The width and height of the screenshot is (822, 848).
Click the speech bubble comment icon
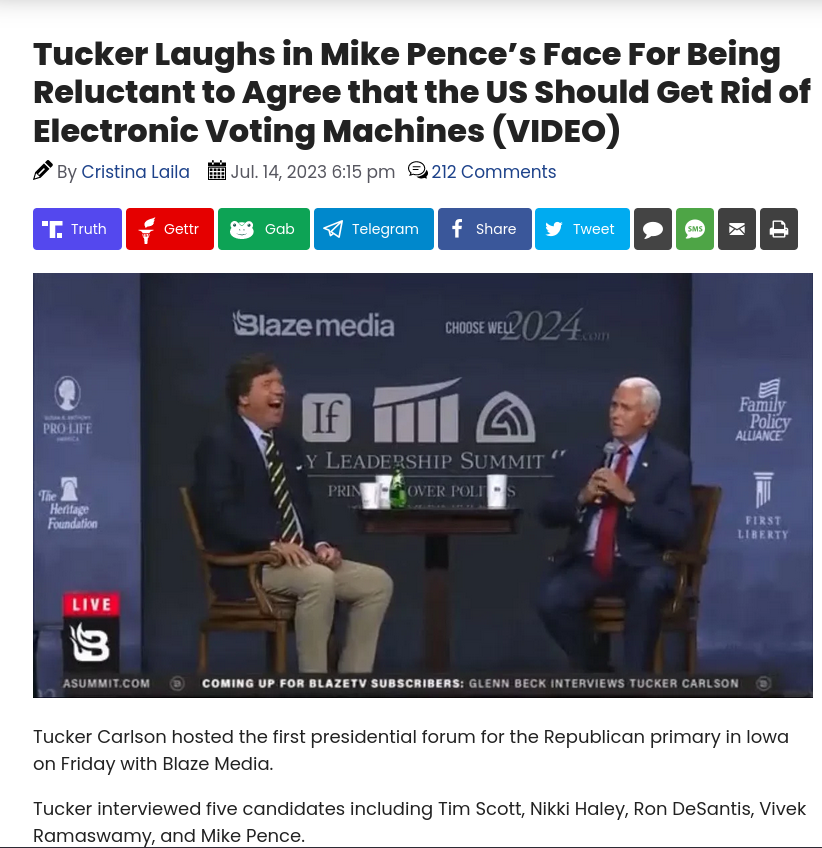click(653, 229)
